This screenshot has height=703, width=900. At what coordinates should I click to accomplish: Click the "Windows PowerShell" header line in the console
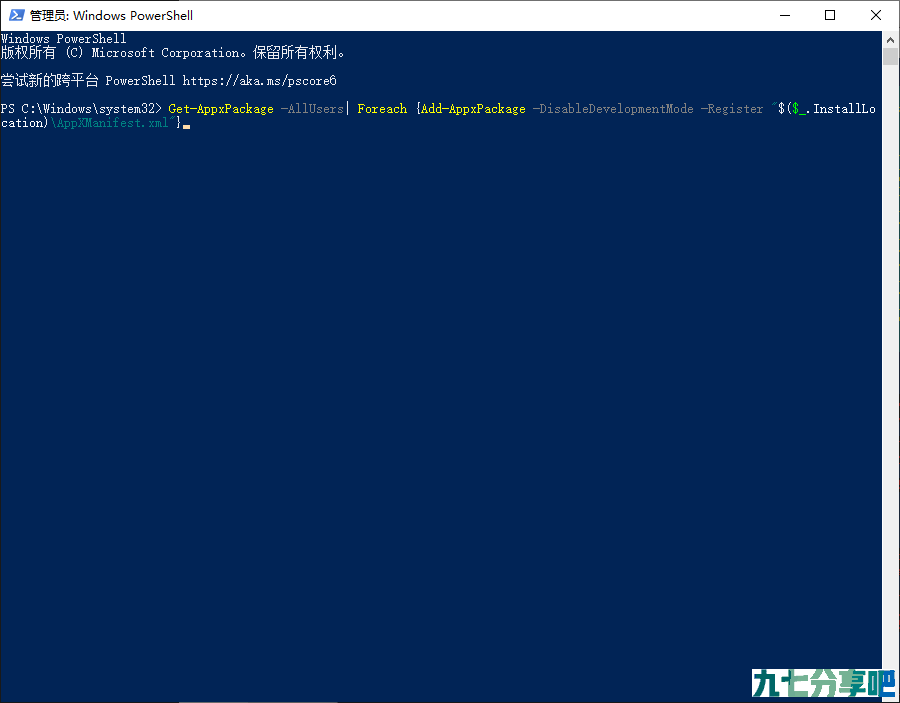(x=64, y=38)
